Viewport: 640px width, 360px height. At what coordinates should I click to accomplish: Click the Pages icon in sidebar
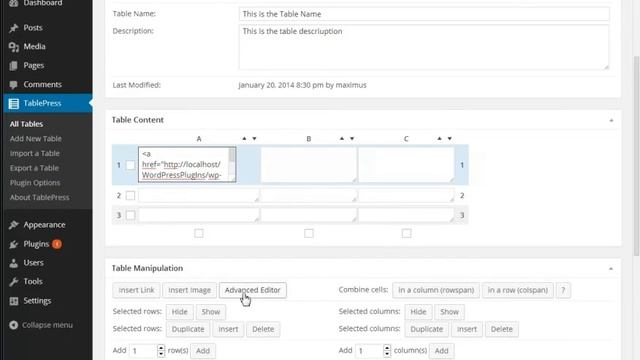tap(13, 65)
